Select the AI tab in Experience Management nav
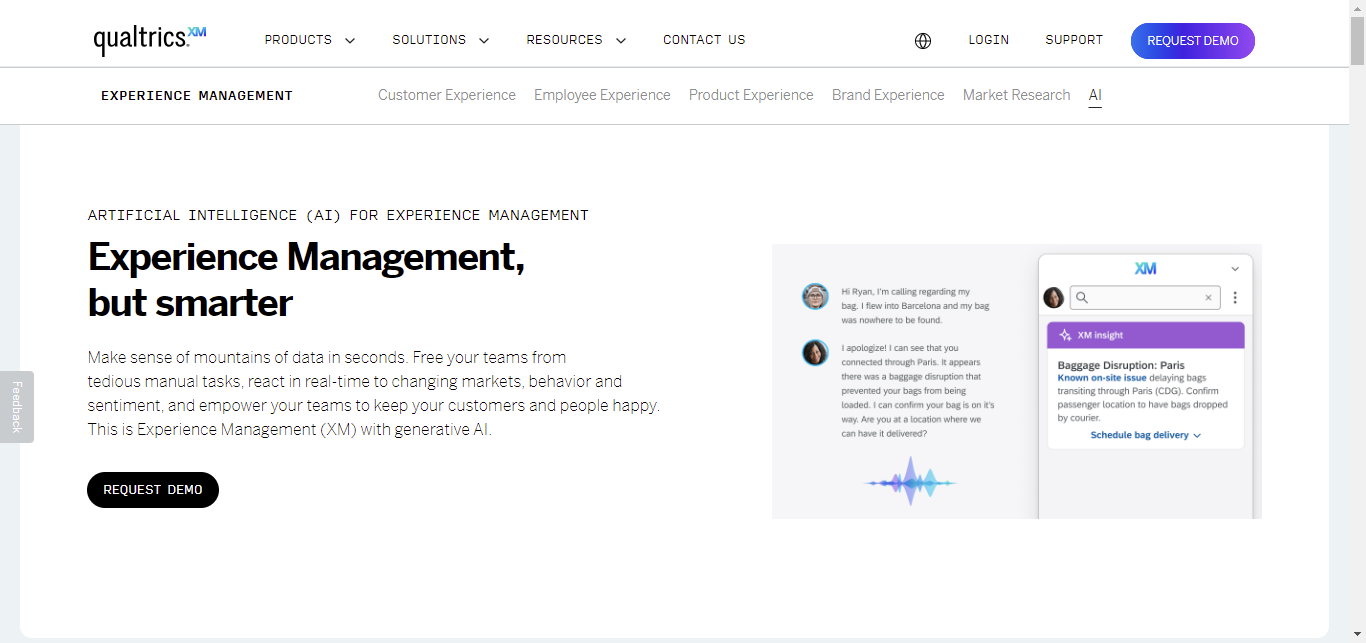Screen dimensions: 1366x643 point(1094,95)
